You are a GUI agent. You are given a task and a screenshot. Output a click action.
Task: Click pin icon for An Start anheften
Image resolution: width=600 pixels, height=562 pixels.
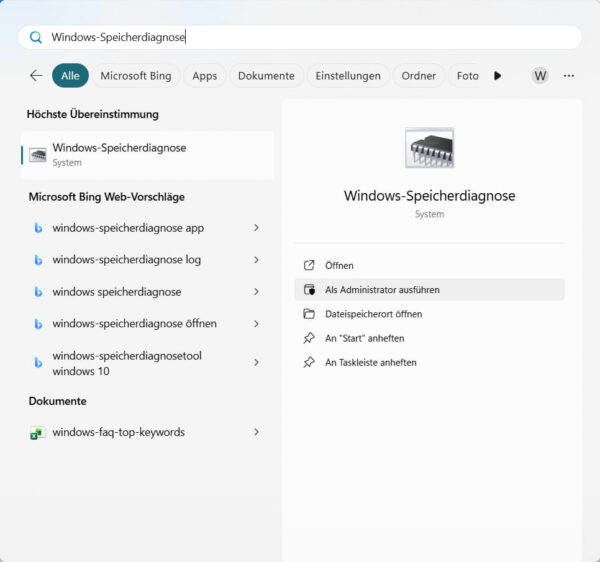tap(309, 338)
